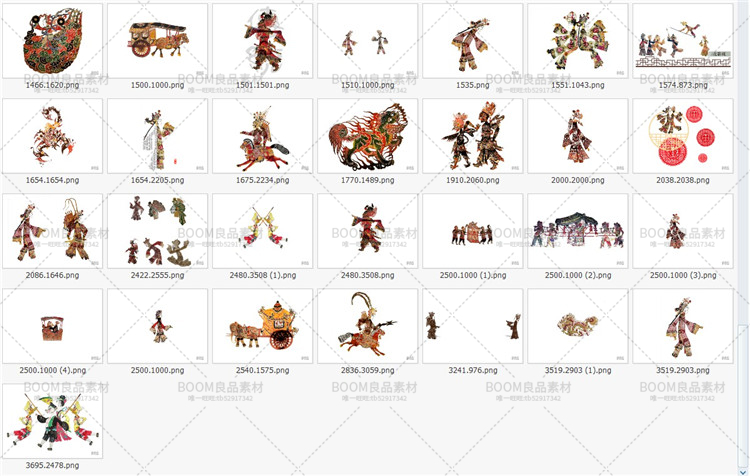Click the file name 2480.3508 (1).png

click(263, 275)
